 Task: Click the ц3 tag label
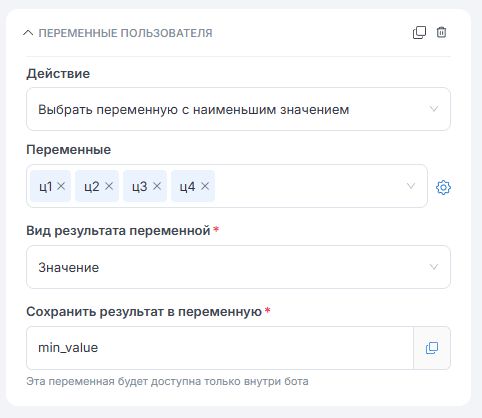tap(140, 187)
